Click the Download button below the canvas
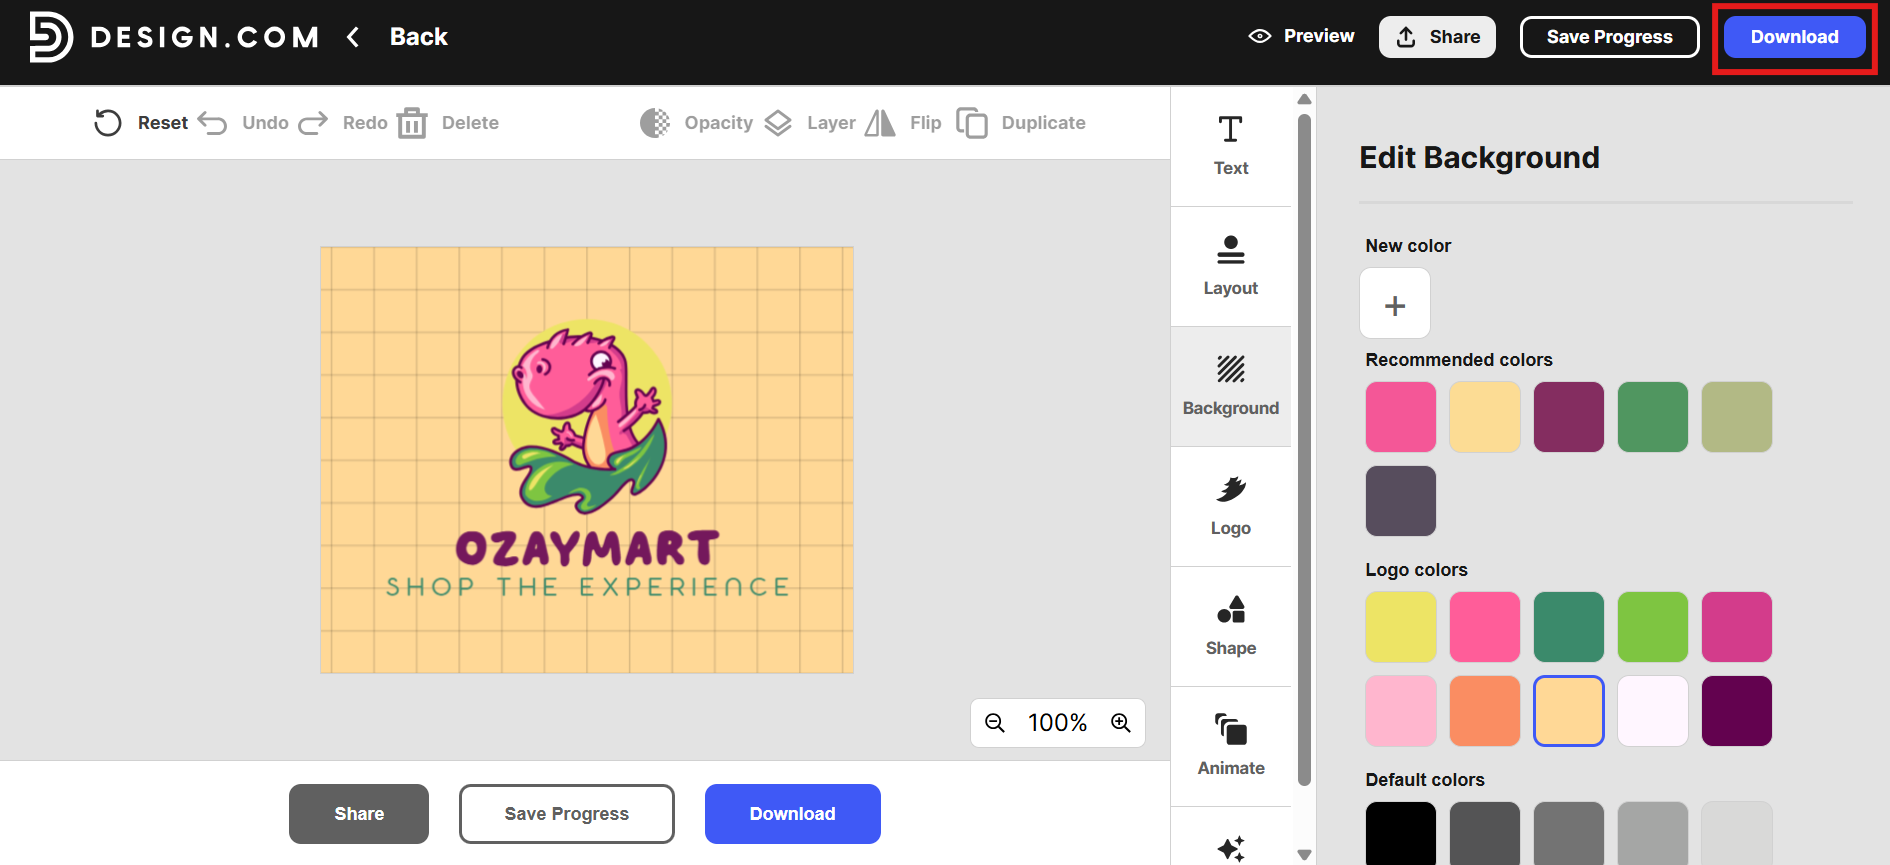The image size is (1890, 865). click(793, 814)
